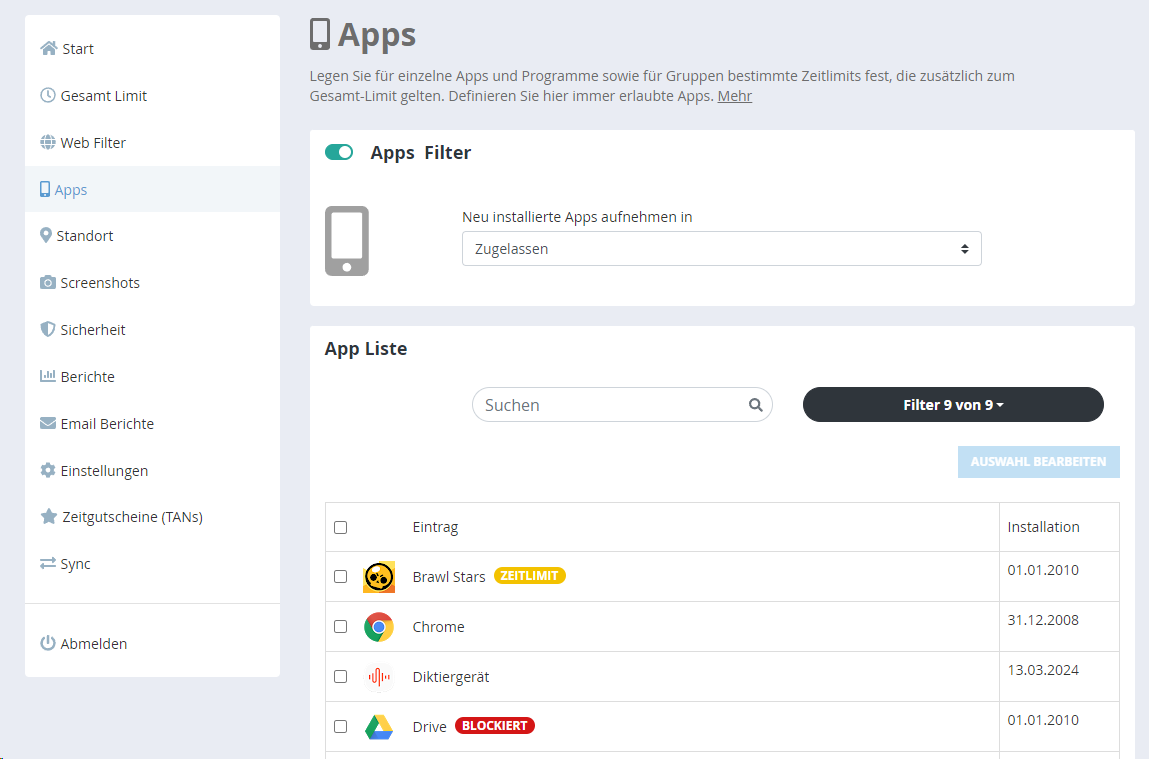
Task: Click the BLOCKIERT badge on Drive
Action: pyautogui.click(x=495, y=725)
